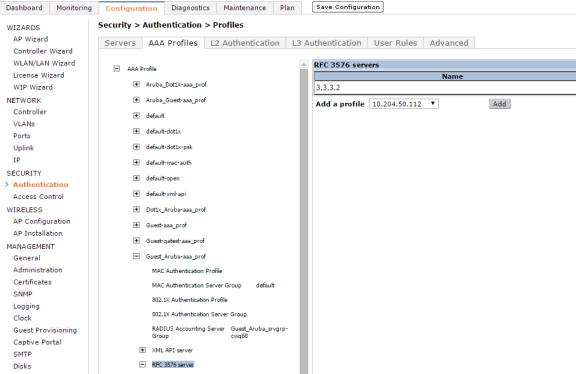Select MAC Authentication Server Group item
Viewport: 576px width, 374px height.
pyautogui.click(x=197, y=285)
